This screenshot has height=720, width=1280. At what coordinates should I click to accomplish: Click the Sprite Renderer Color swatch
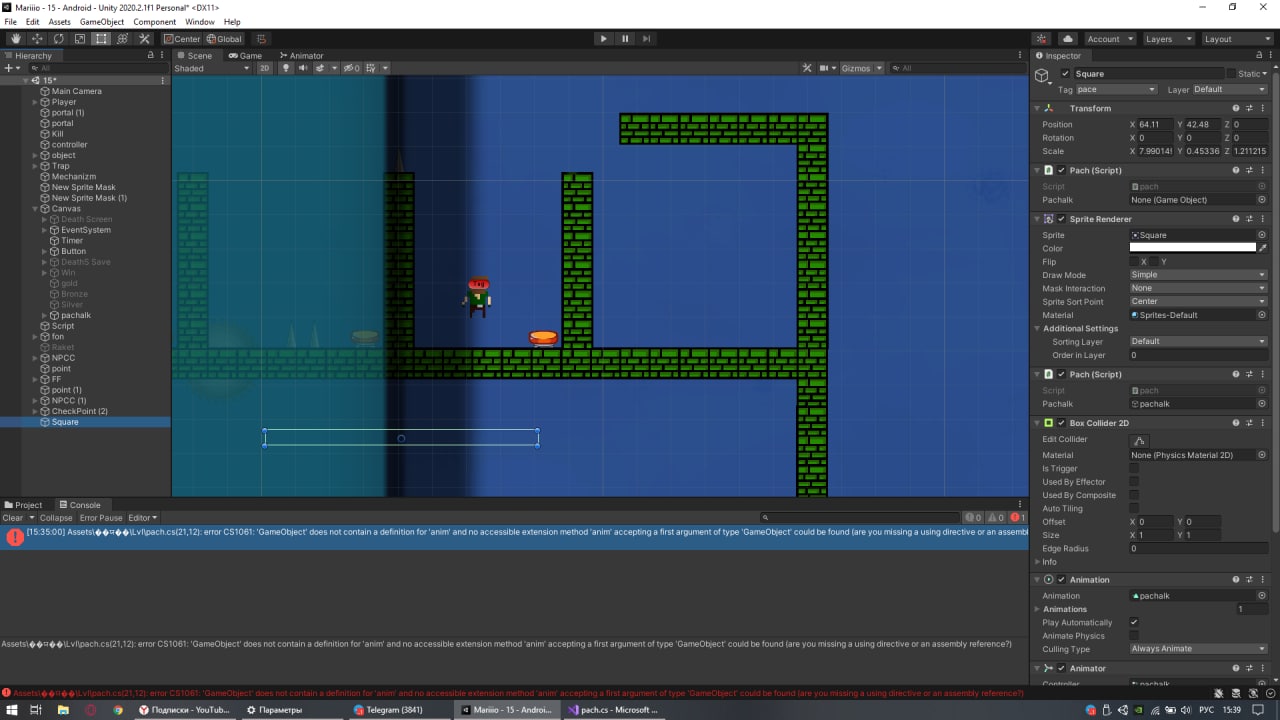(1192, 248)
